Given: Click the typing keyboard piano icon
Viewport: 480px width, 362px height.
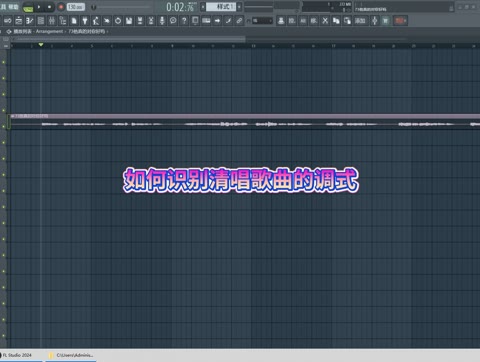Looking at the screenshot, I should [x=206, y=21].
